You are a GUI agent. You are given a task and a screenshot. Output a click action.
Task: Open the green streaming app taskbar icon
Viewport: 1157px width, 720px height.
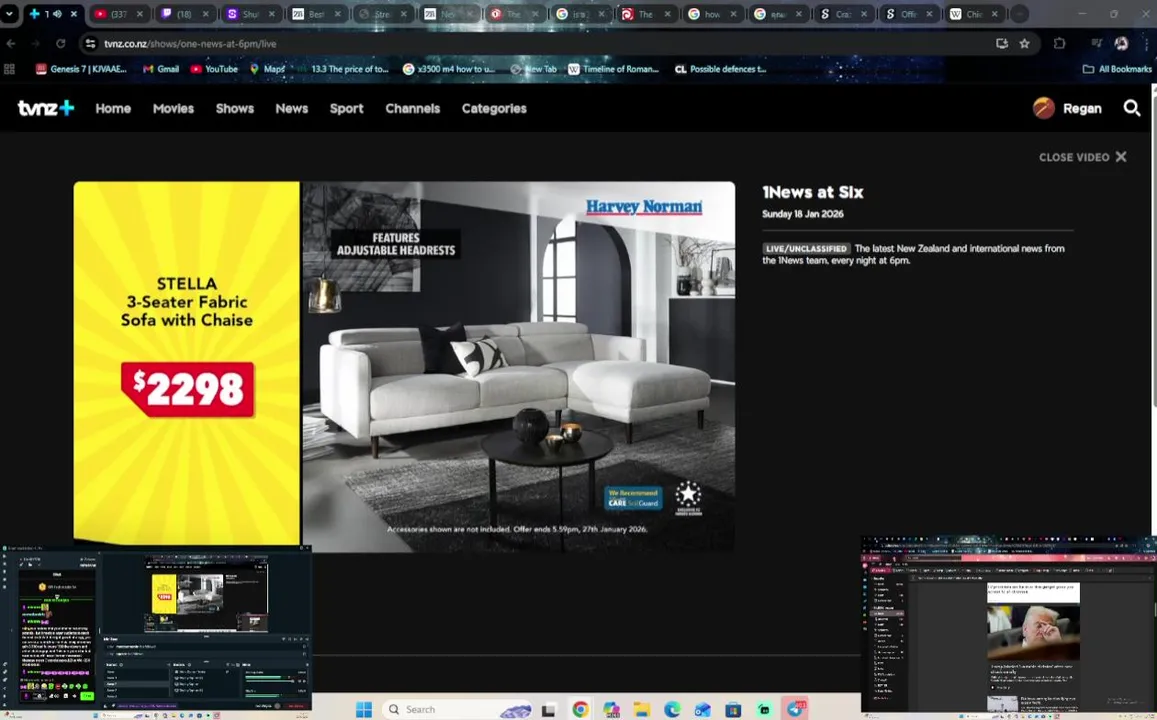(x=764, y=710)
